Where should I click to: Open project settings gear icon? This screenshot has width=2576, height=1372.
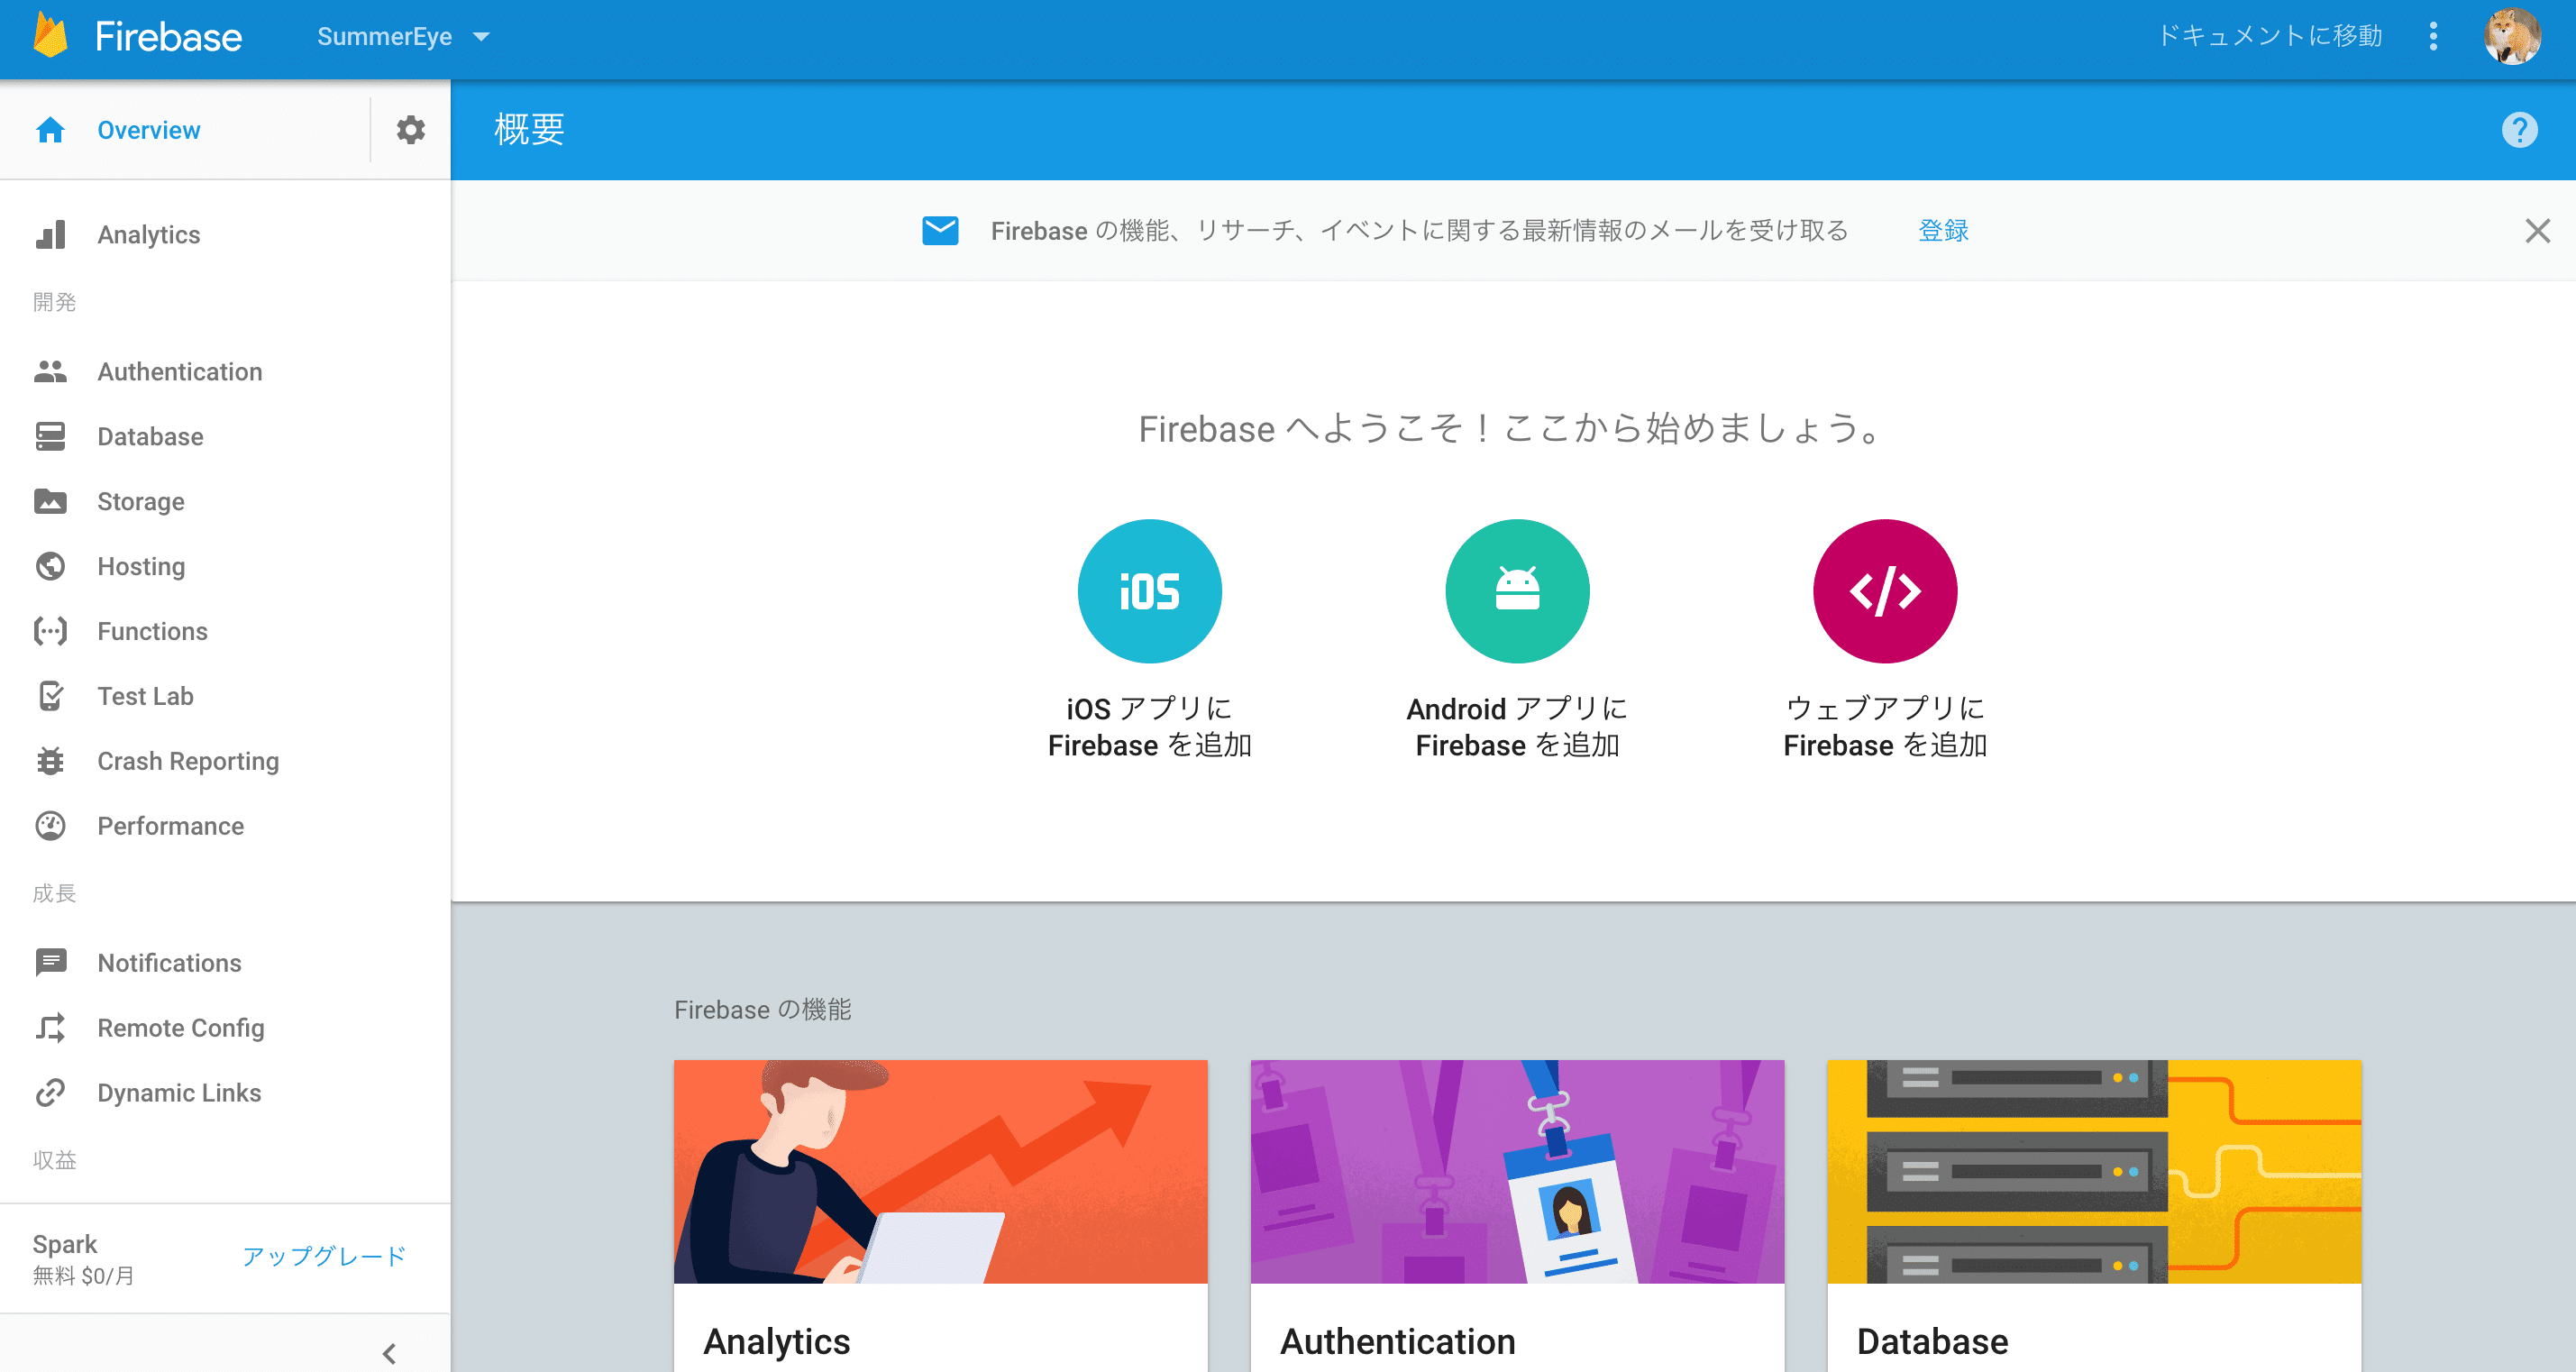point(410,130)
